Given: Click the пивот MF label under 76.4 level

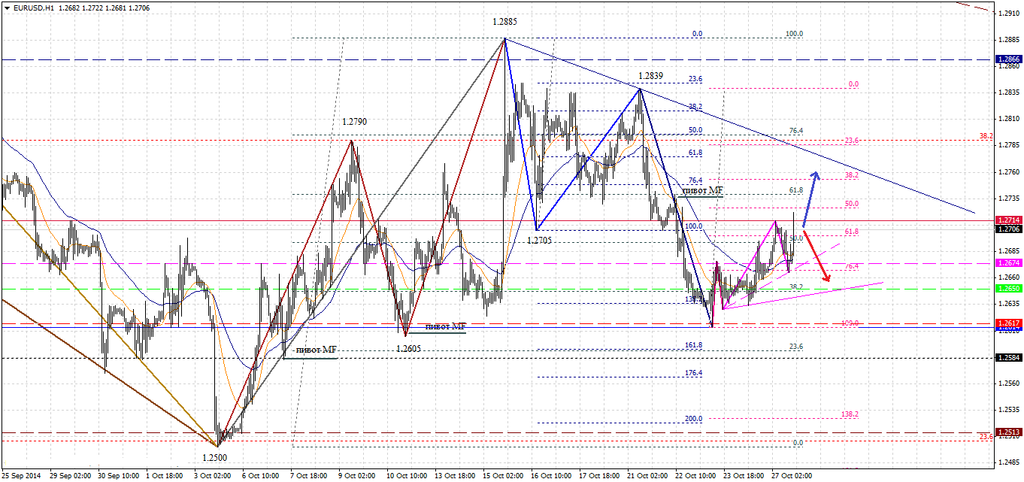Looking at the screenshot, I should [703, 190].
